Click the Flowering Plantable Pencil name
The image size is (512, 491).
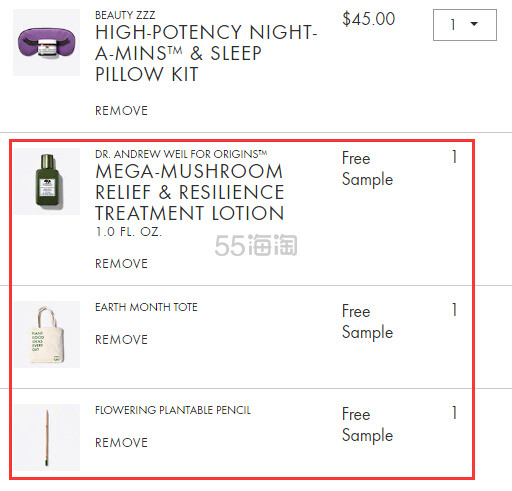(x=173, y=410)
